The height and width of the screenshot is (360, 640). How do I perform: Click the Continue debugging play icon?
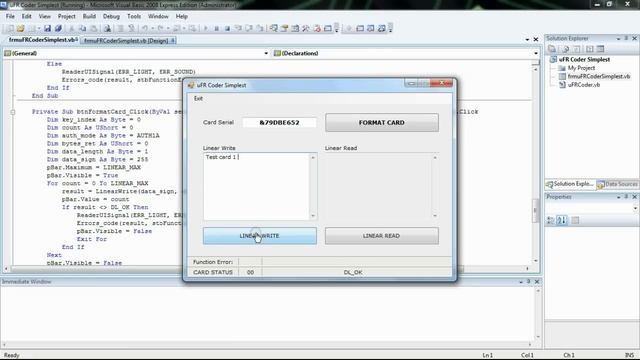[x=205, y=28]
